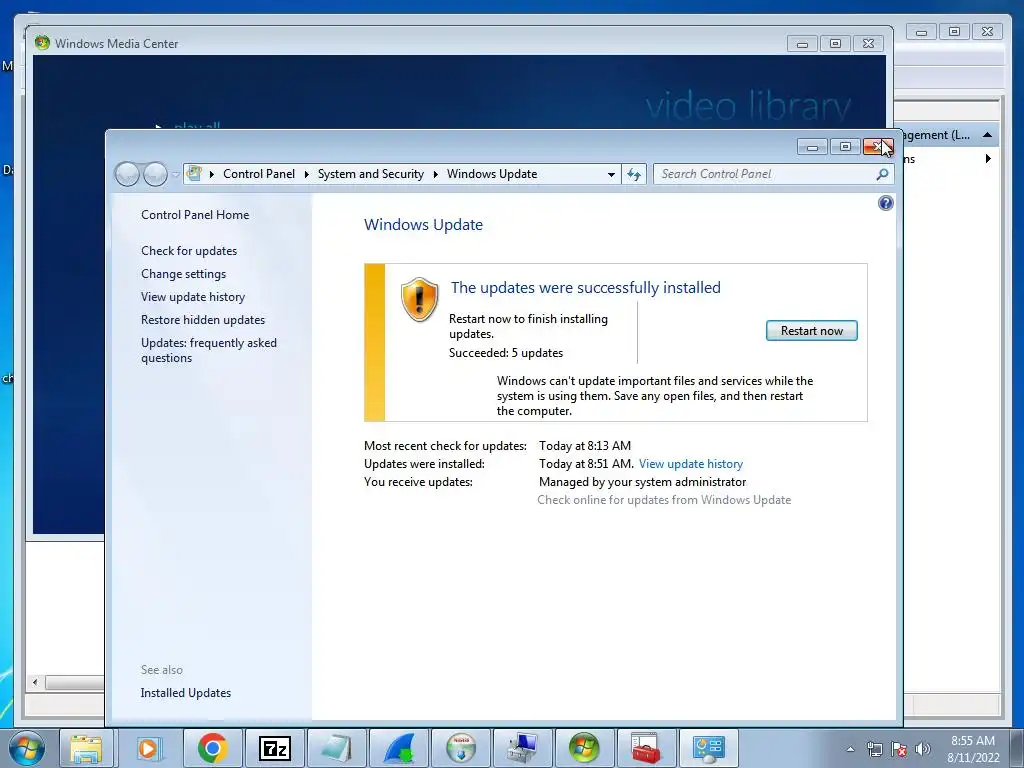The image size is (1024, 768).
Task: Open Google Chrome from the taskbar
Action: 212,748
